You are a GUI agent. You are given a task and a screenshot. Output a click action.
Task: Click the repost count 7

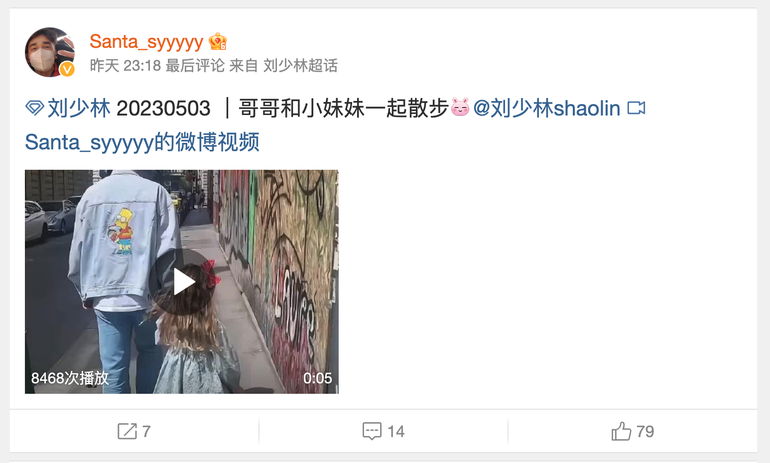coord(146,432)
